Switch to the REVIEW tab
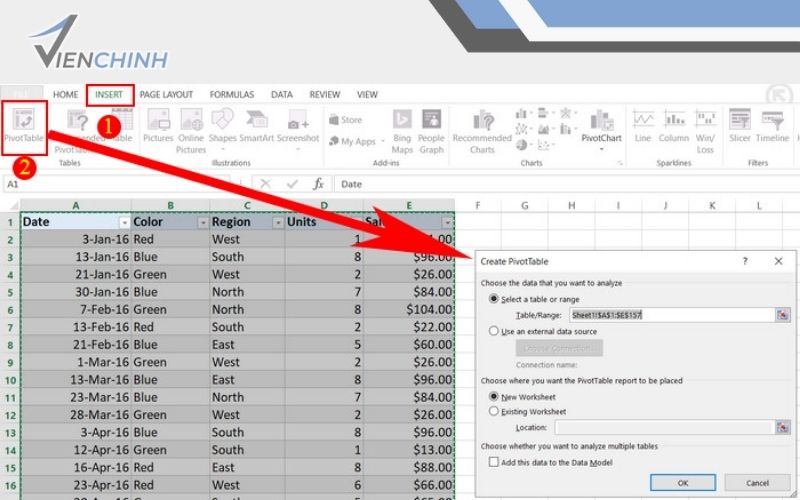The image size is (800, 500). 324,94
